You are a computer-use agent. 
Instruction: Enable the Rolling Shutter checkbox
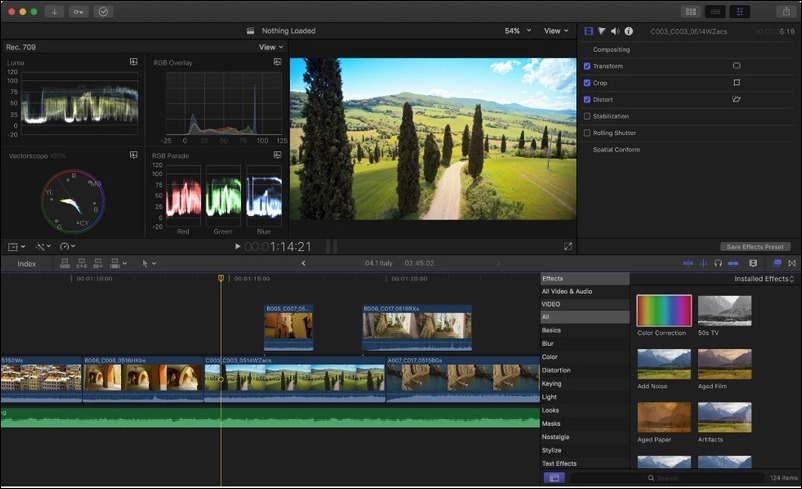[x=587, y=133]
